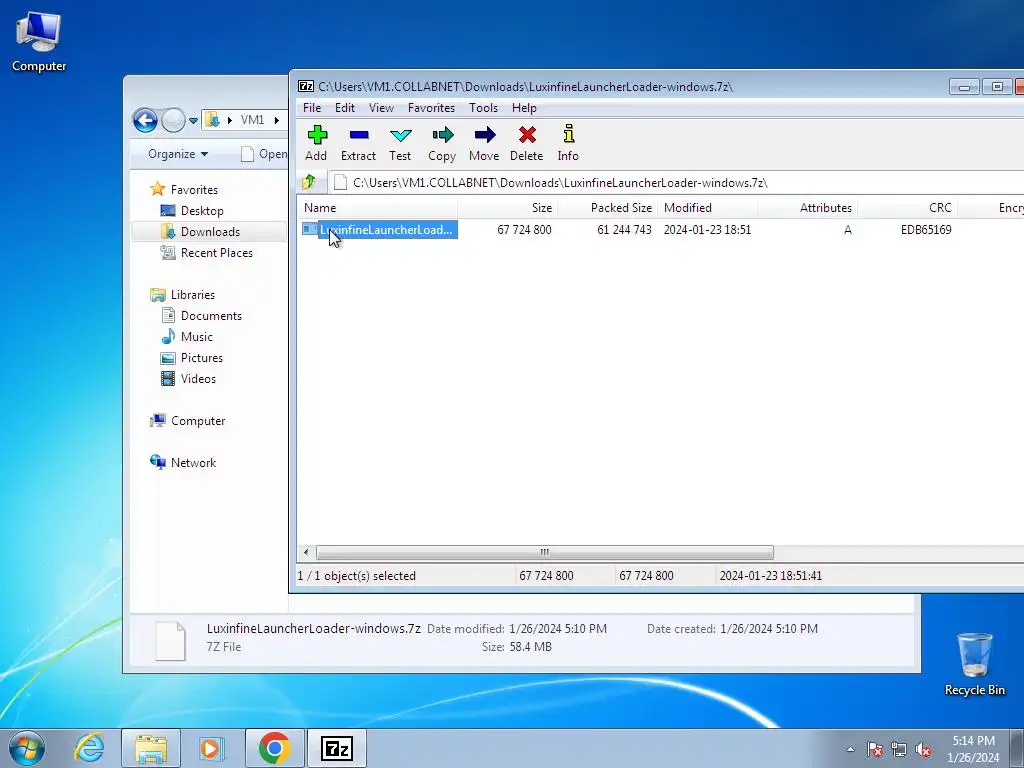Image resolution: width=1024 pixels, height=768 pixels.
Task: Sort by the Name column header
Action: tap(378, 208)
